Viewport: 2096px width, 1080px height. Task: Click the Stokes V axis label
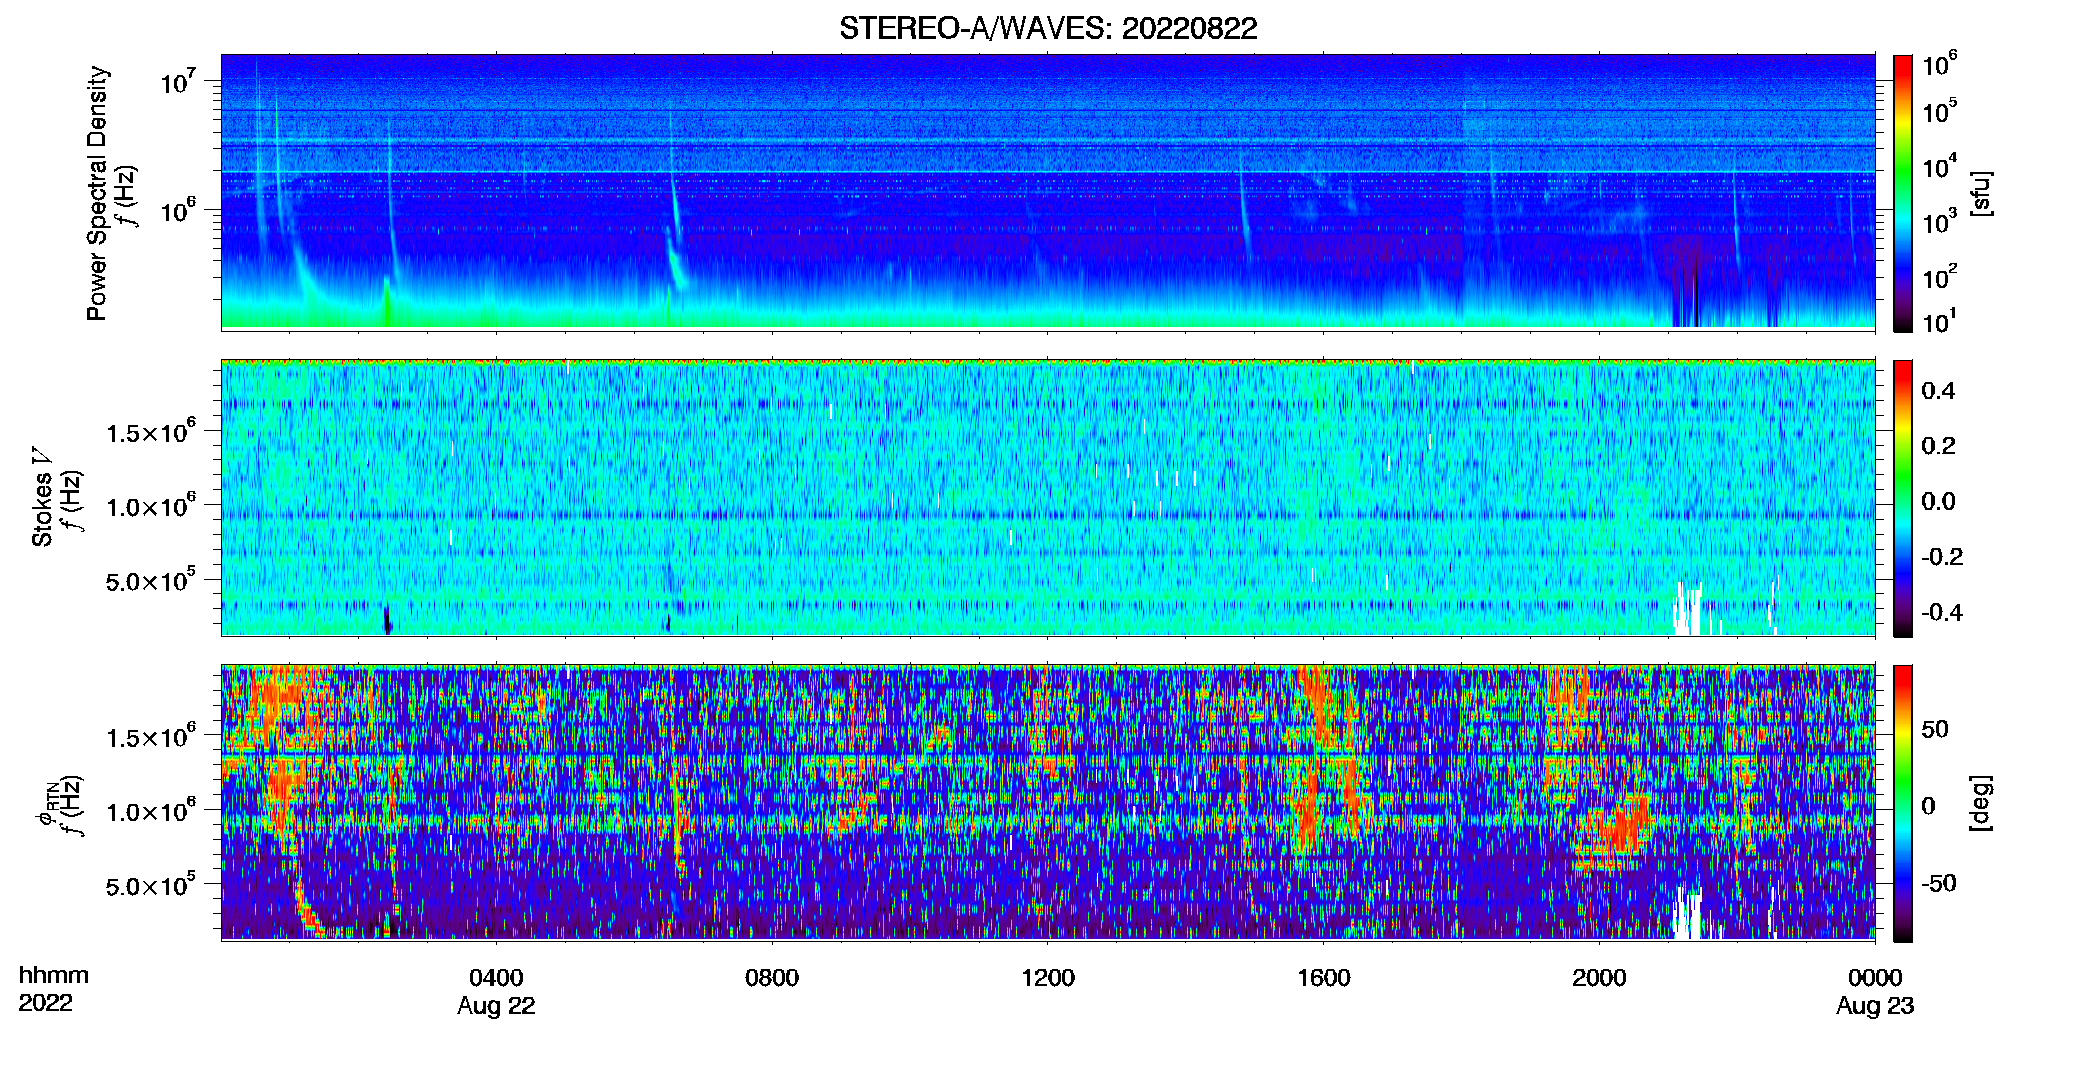(x=42, y=498)
